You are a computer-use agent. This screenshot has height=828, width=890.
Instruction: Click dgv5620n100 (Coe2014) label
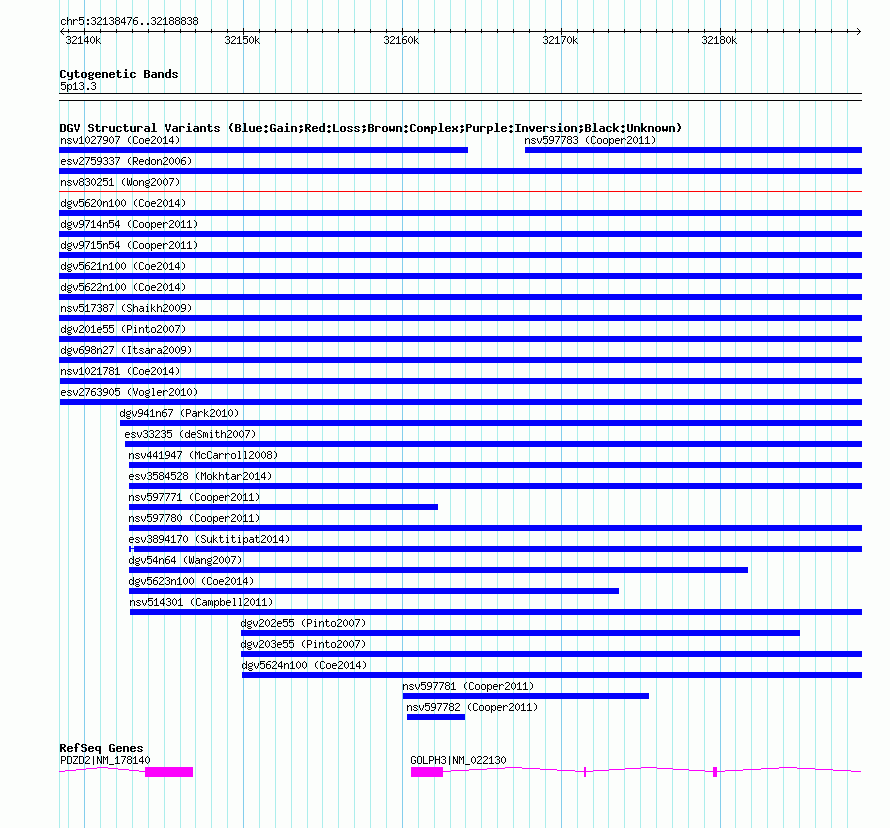[x=123, y=203]
